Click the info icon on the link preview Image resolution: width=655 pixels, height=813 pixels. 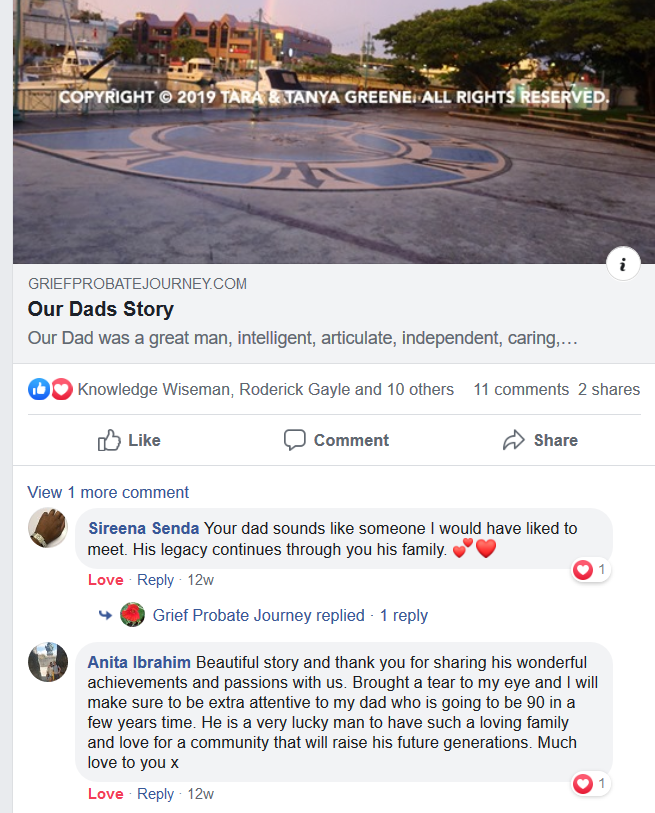click(623, 264)
